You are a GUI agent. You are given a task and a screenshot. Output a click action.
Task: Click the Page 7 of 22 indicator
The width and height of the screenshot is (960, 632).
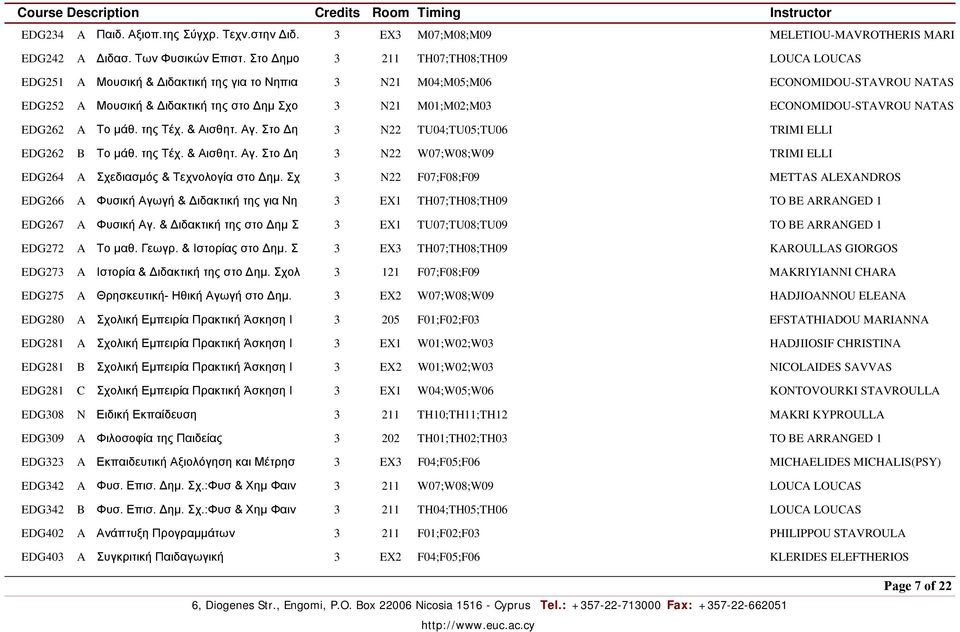pos(918,586)
